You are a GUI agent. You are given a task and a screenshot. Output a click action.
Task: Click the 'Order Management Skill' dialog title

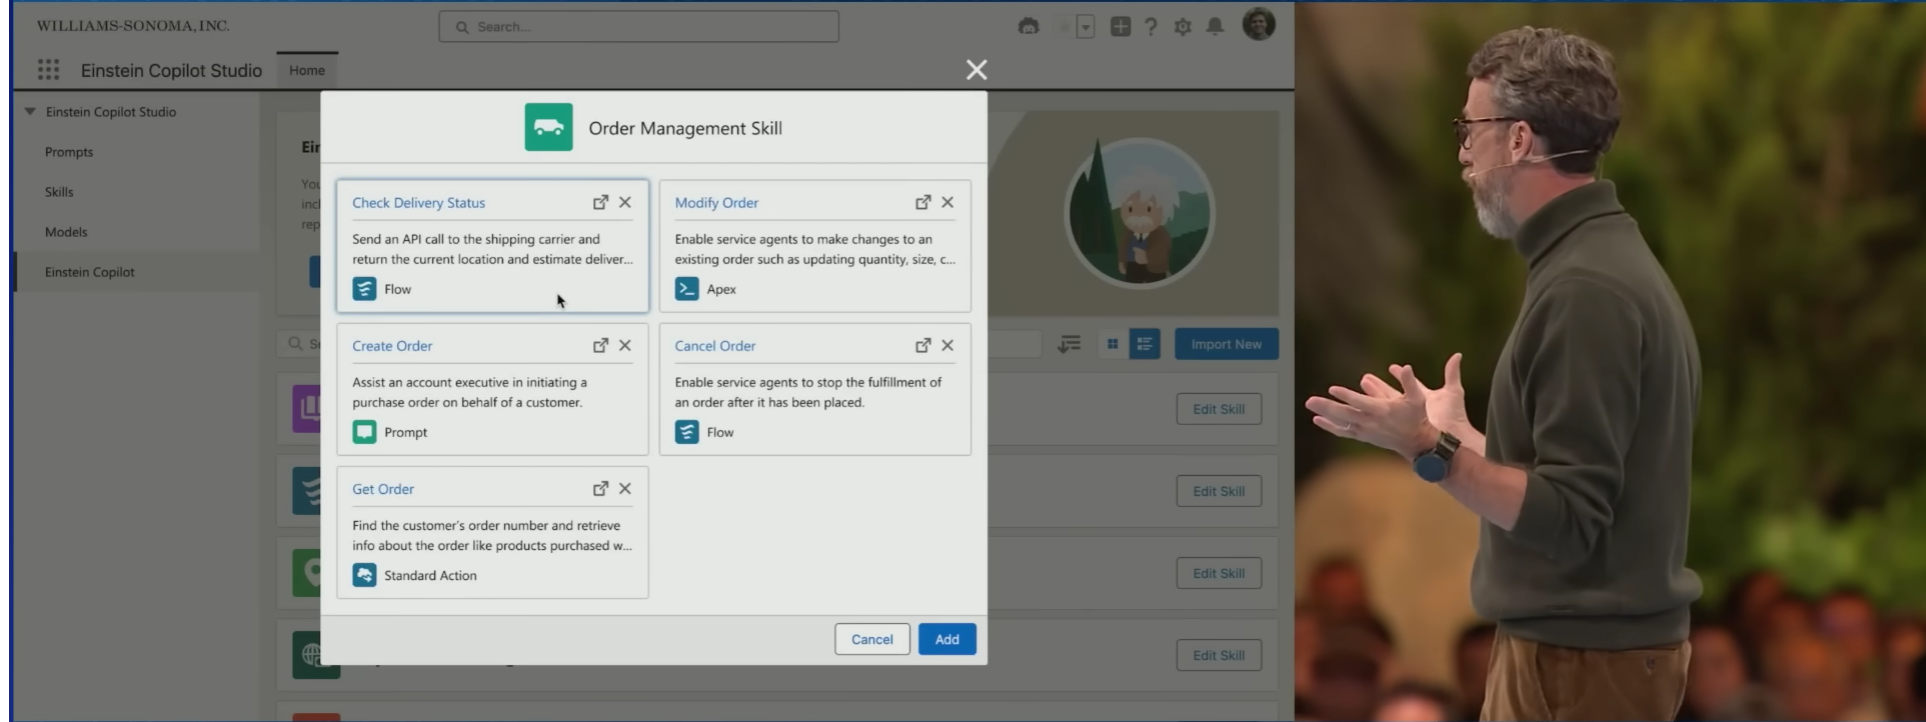point(685,128)
